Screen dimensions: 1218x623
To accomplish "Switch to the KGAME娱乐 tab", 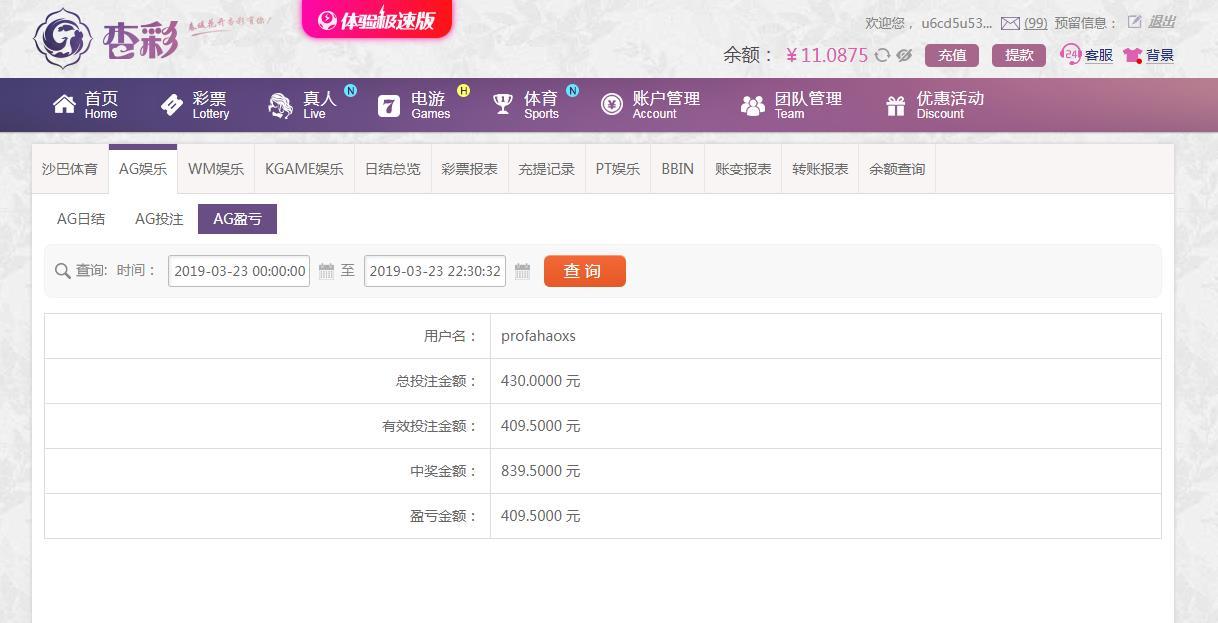I will [304, 169].
